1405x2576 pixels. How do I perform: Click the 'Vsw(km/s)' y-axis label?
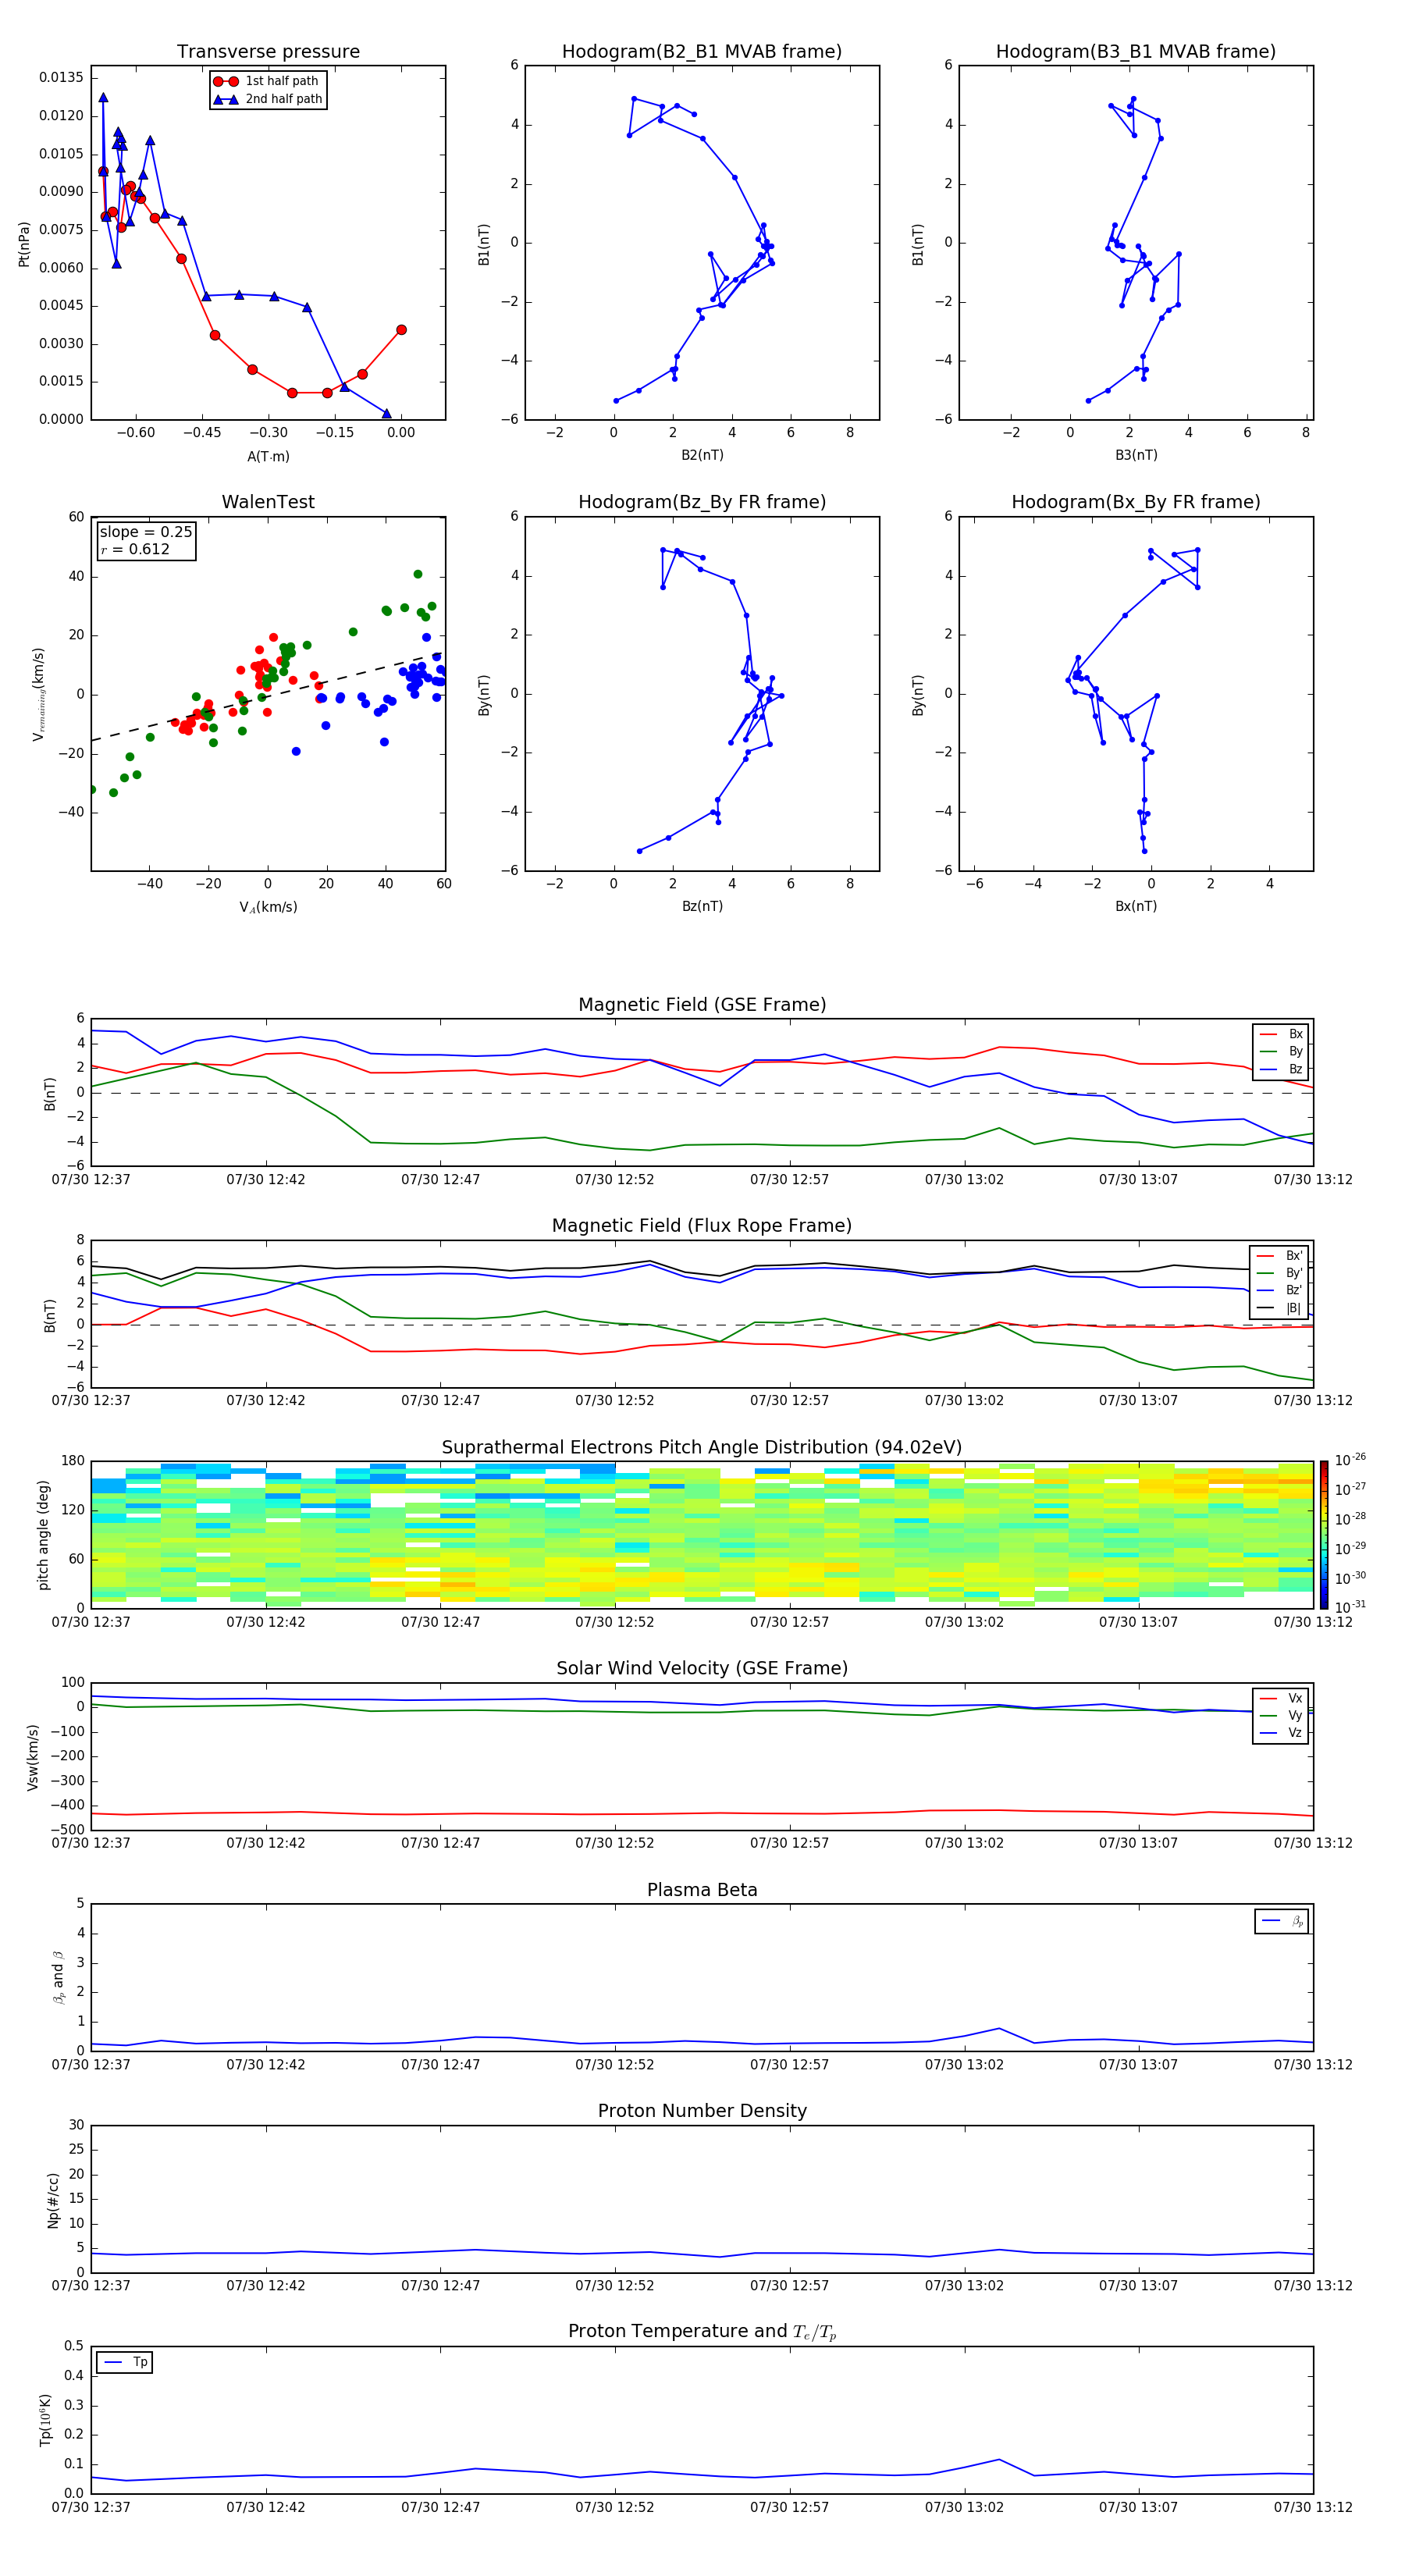pyautogui.click(x=32, y=1757)
